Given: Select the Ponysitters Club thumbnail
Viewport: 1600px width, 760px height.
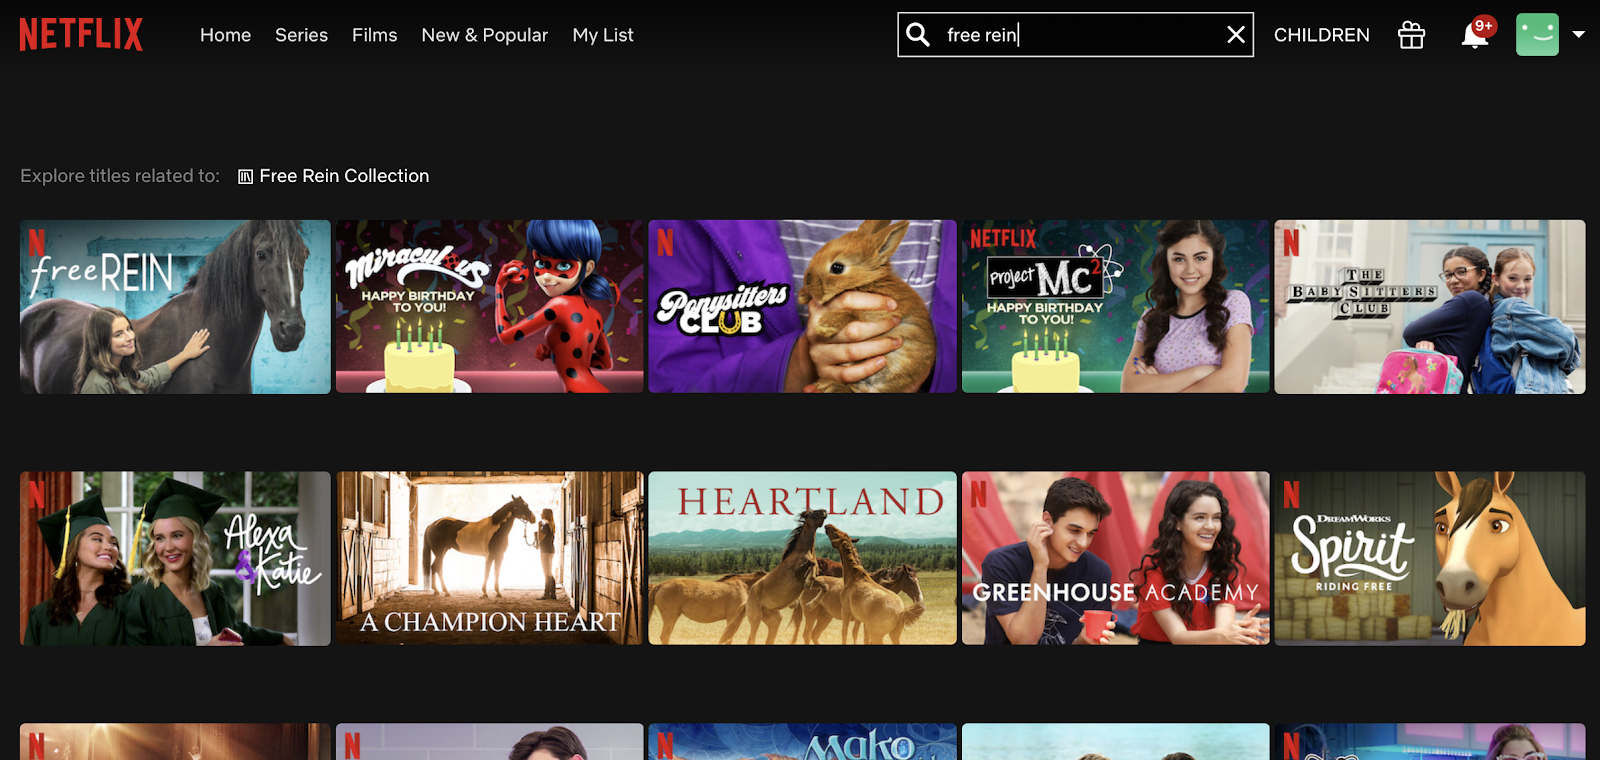Looking at the screenshot, I should [802, 307].
